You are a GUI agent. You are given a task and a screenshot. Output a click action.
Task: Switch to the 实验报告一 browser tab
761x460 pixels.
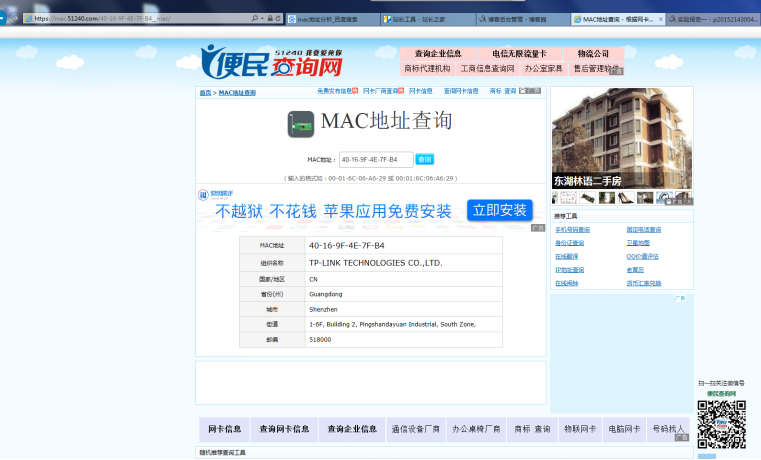[x=713, y=19]
